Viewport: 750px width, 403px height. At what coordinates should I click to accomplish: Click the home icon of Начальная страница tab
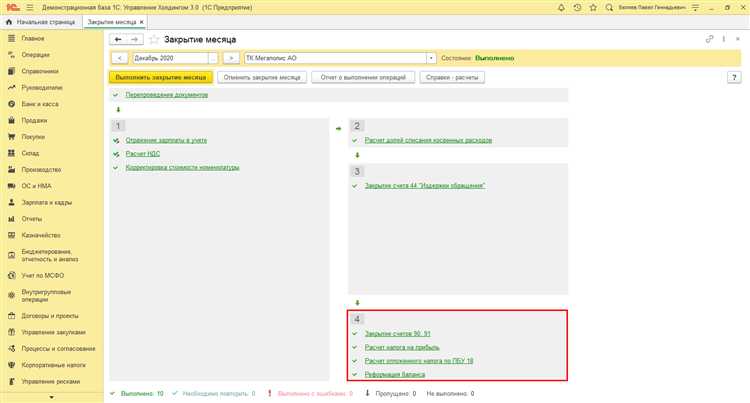9,22
